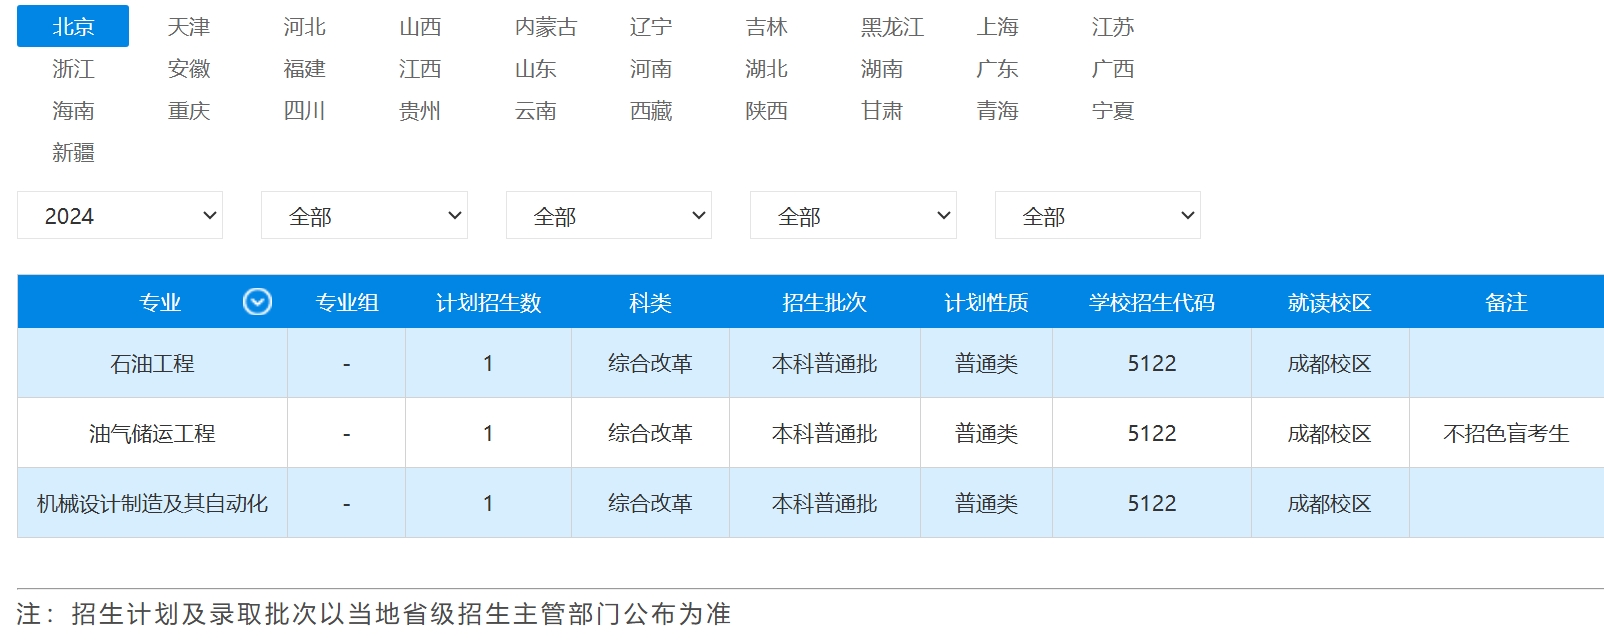
Task: Go to 陕西 province plan
Action: 766,110
